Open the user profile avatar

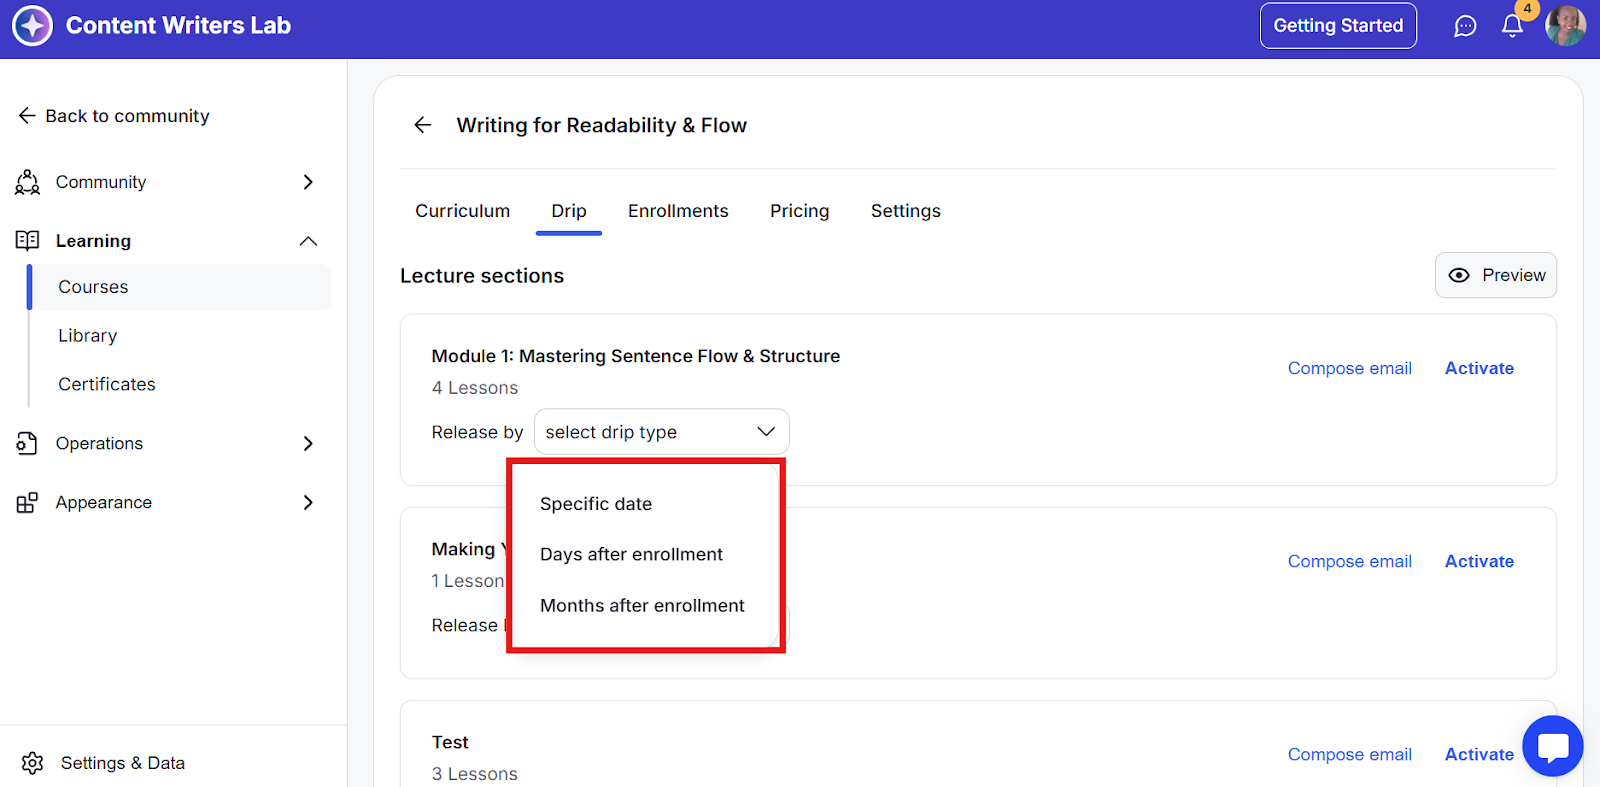[x=1565, y=26]
